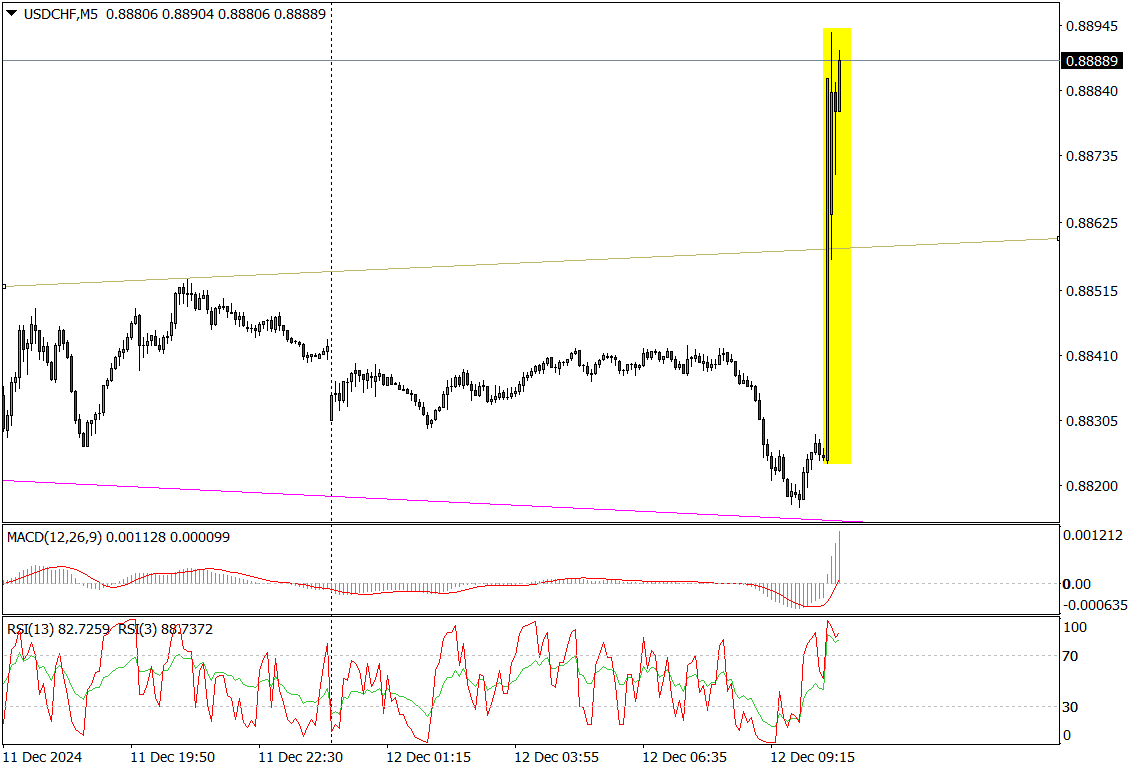The image size is (1131, 771).
Task: Select the MACD scale value 0.001212
Action: (x=1092, y=535)
